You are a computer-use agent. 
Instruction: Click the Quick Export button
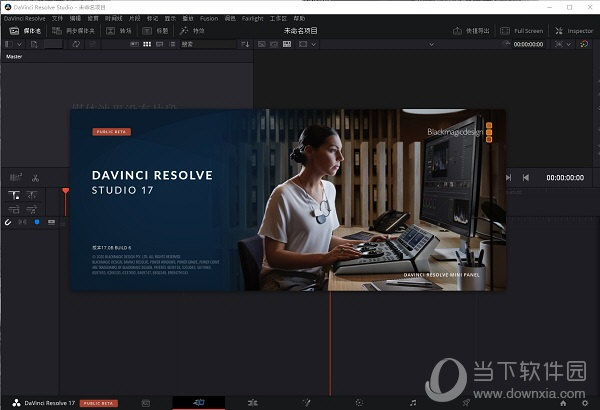point(471,31)
